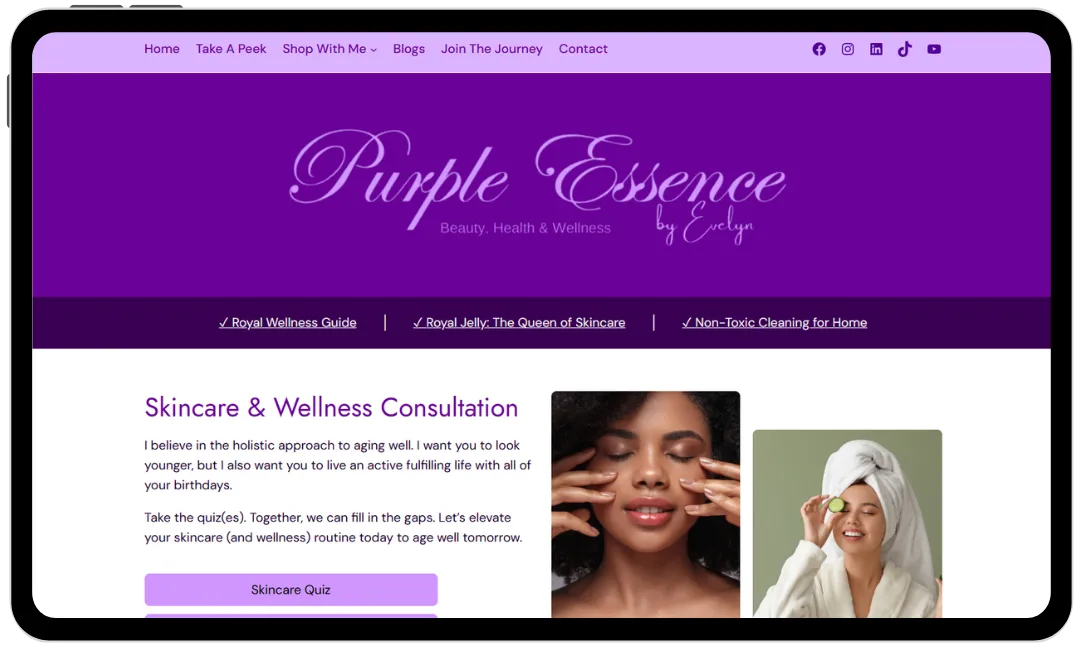Open Royal Jelly: The Queen of Skincare
Viewport: 1080px width, 647px height.
tap(519, 322)
